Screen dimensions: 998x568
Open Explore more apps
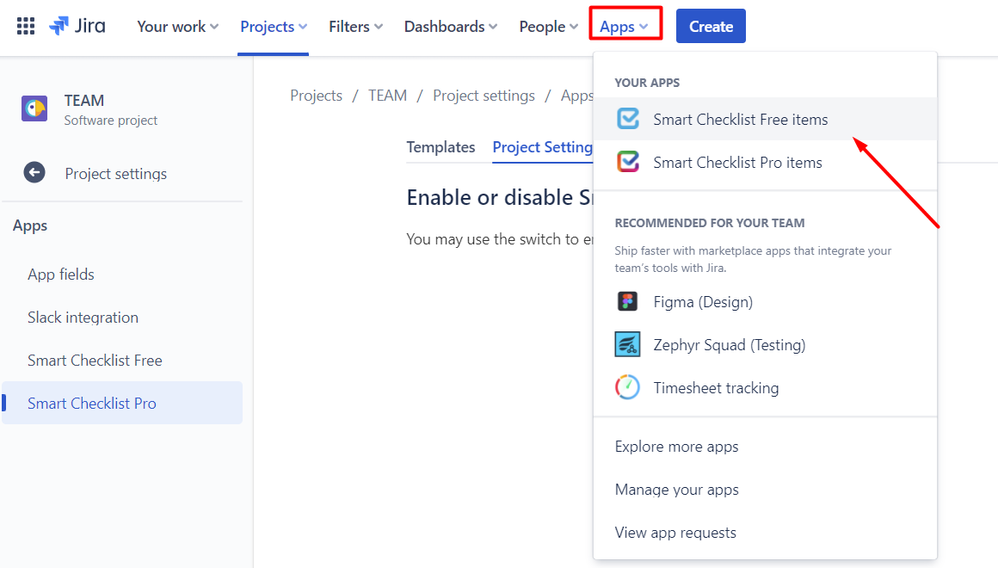[x=765, y=446]
